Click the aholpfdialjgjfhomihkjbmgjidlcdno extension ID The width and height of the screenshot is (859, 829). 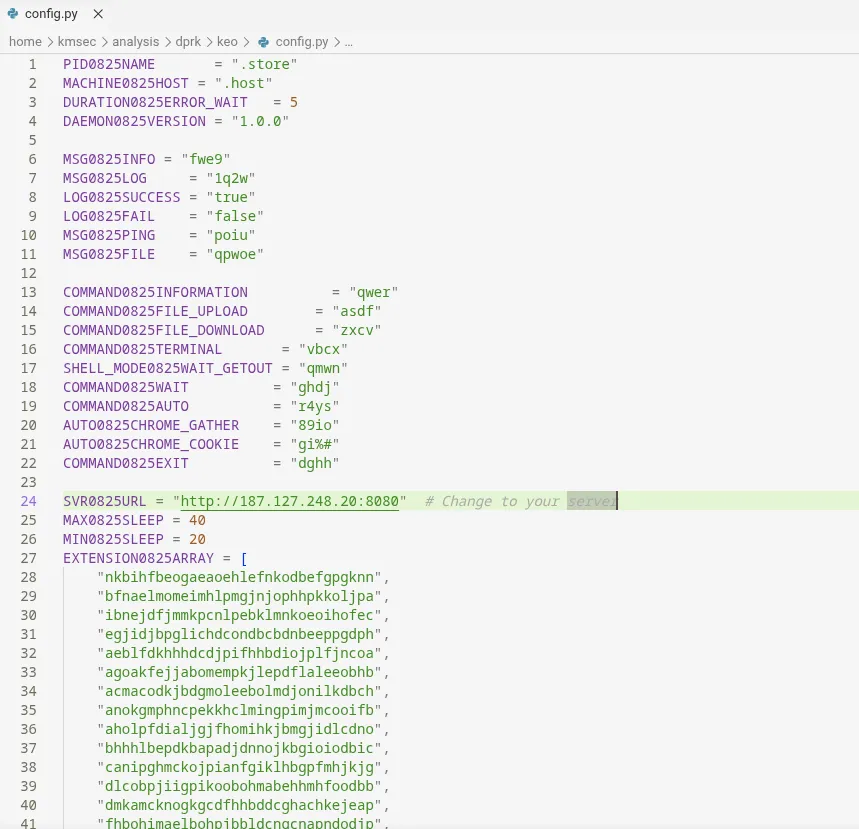pos(239,729)
